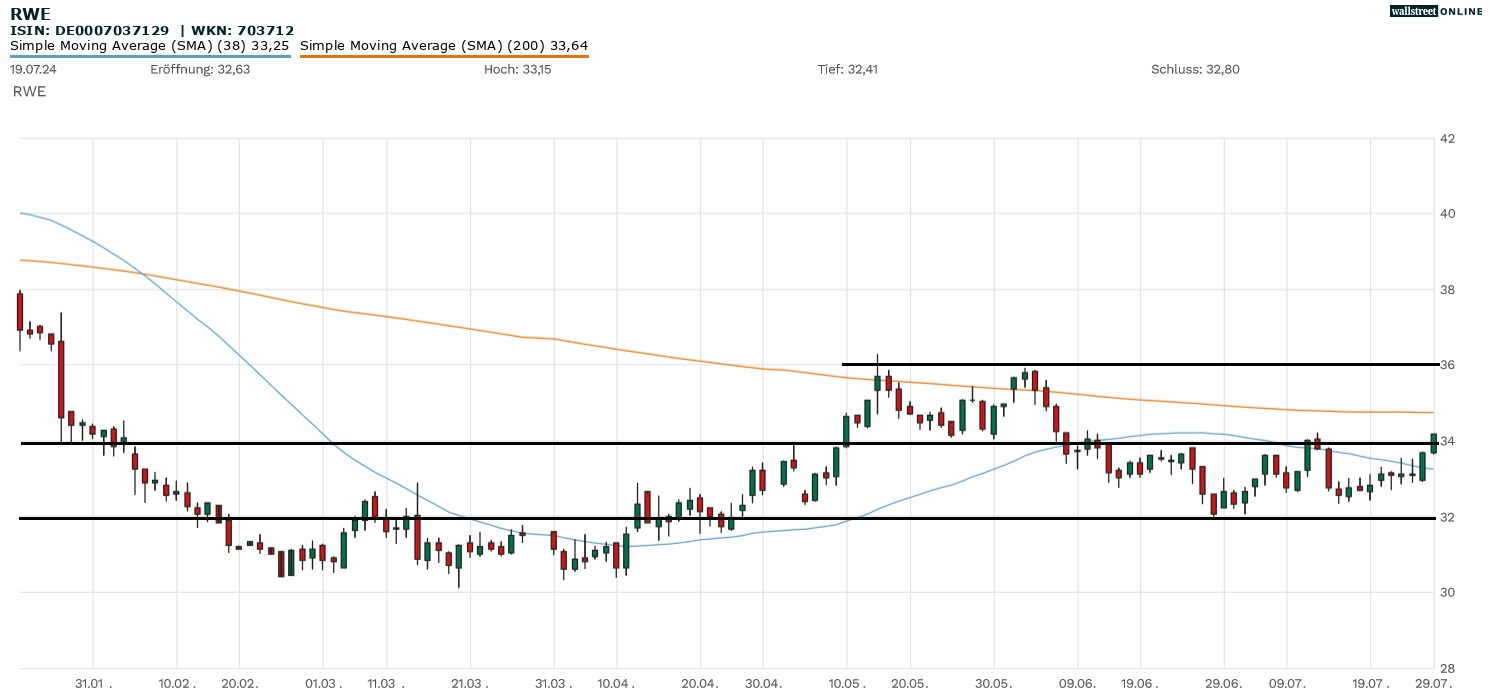Click the 29.07. date on the x-axis
The height and width of the screenshot is (689, 1490).
click(1434, 682)
